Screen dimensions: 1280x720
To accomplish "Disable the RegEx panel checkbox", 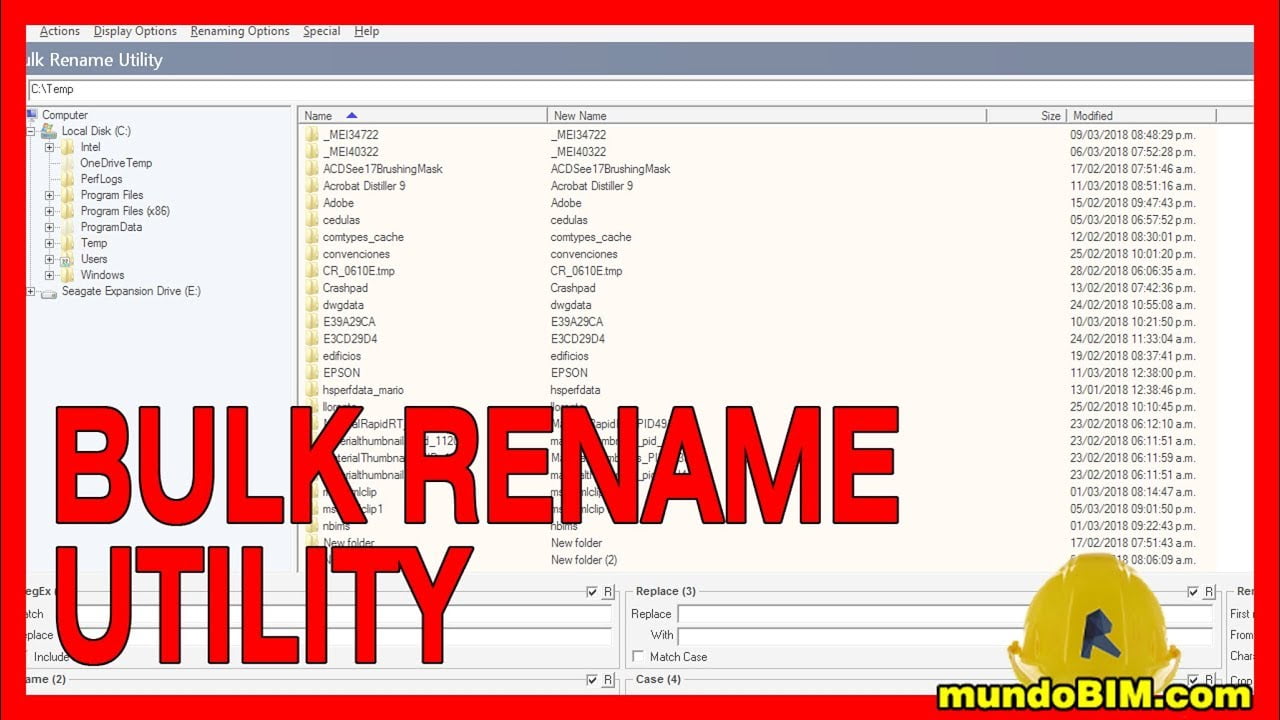I will (x=592, y=592).
